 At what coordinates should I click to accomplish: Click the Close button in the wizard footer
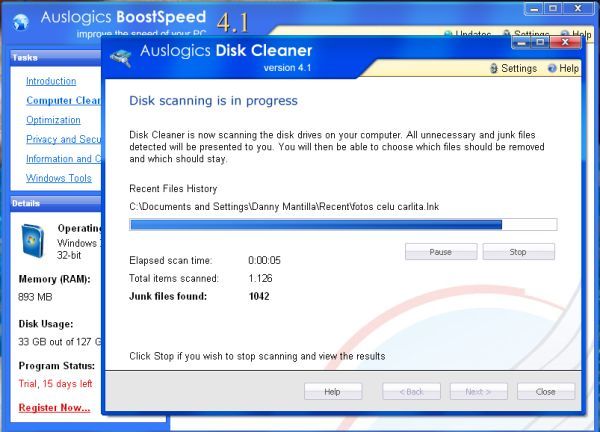(546, 391)
